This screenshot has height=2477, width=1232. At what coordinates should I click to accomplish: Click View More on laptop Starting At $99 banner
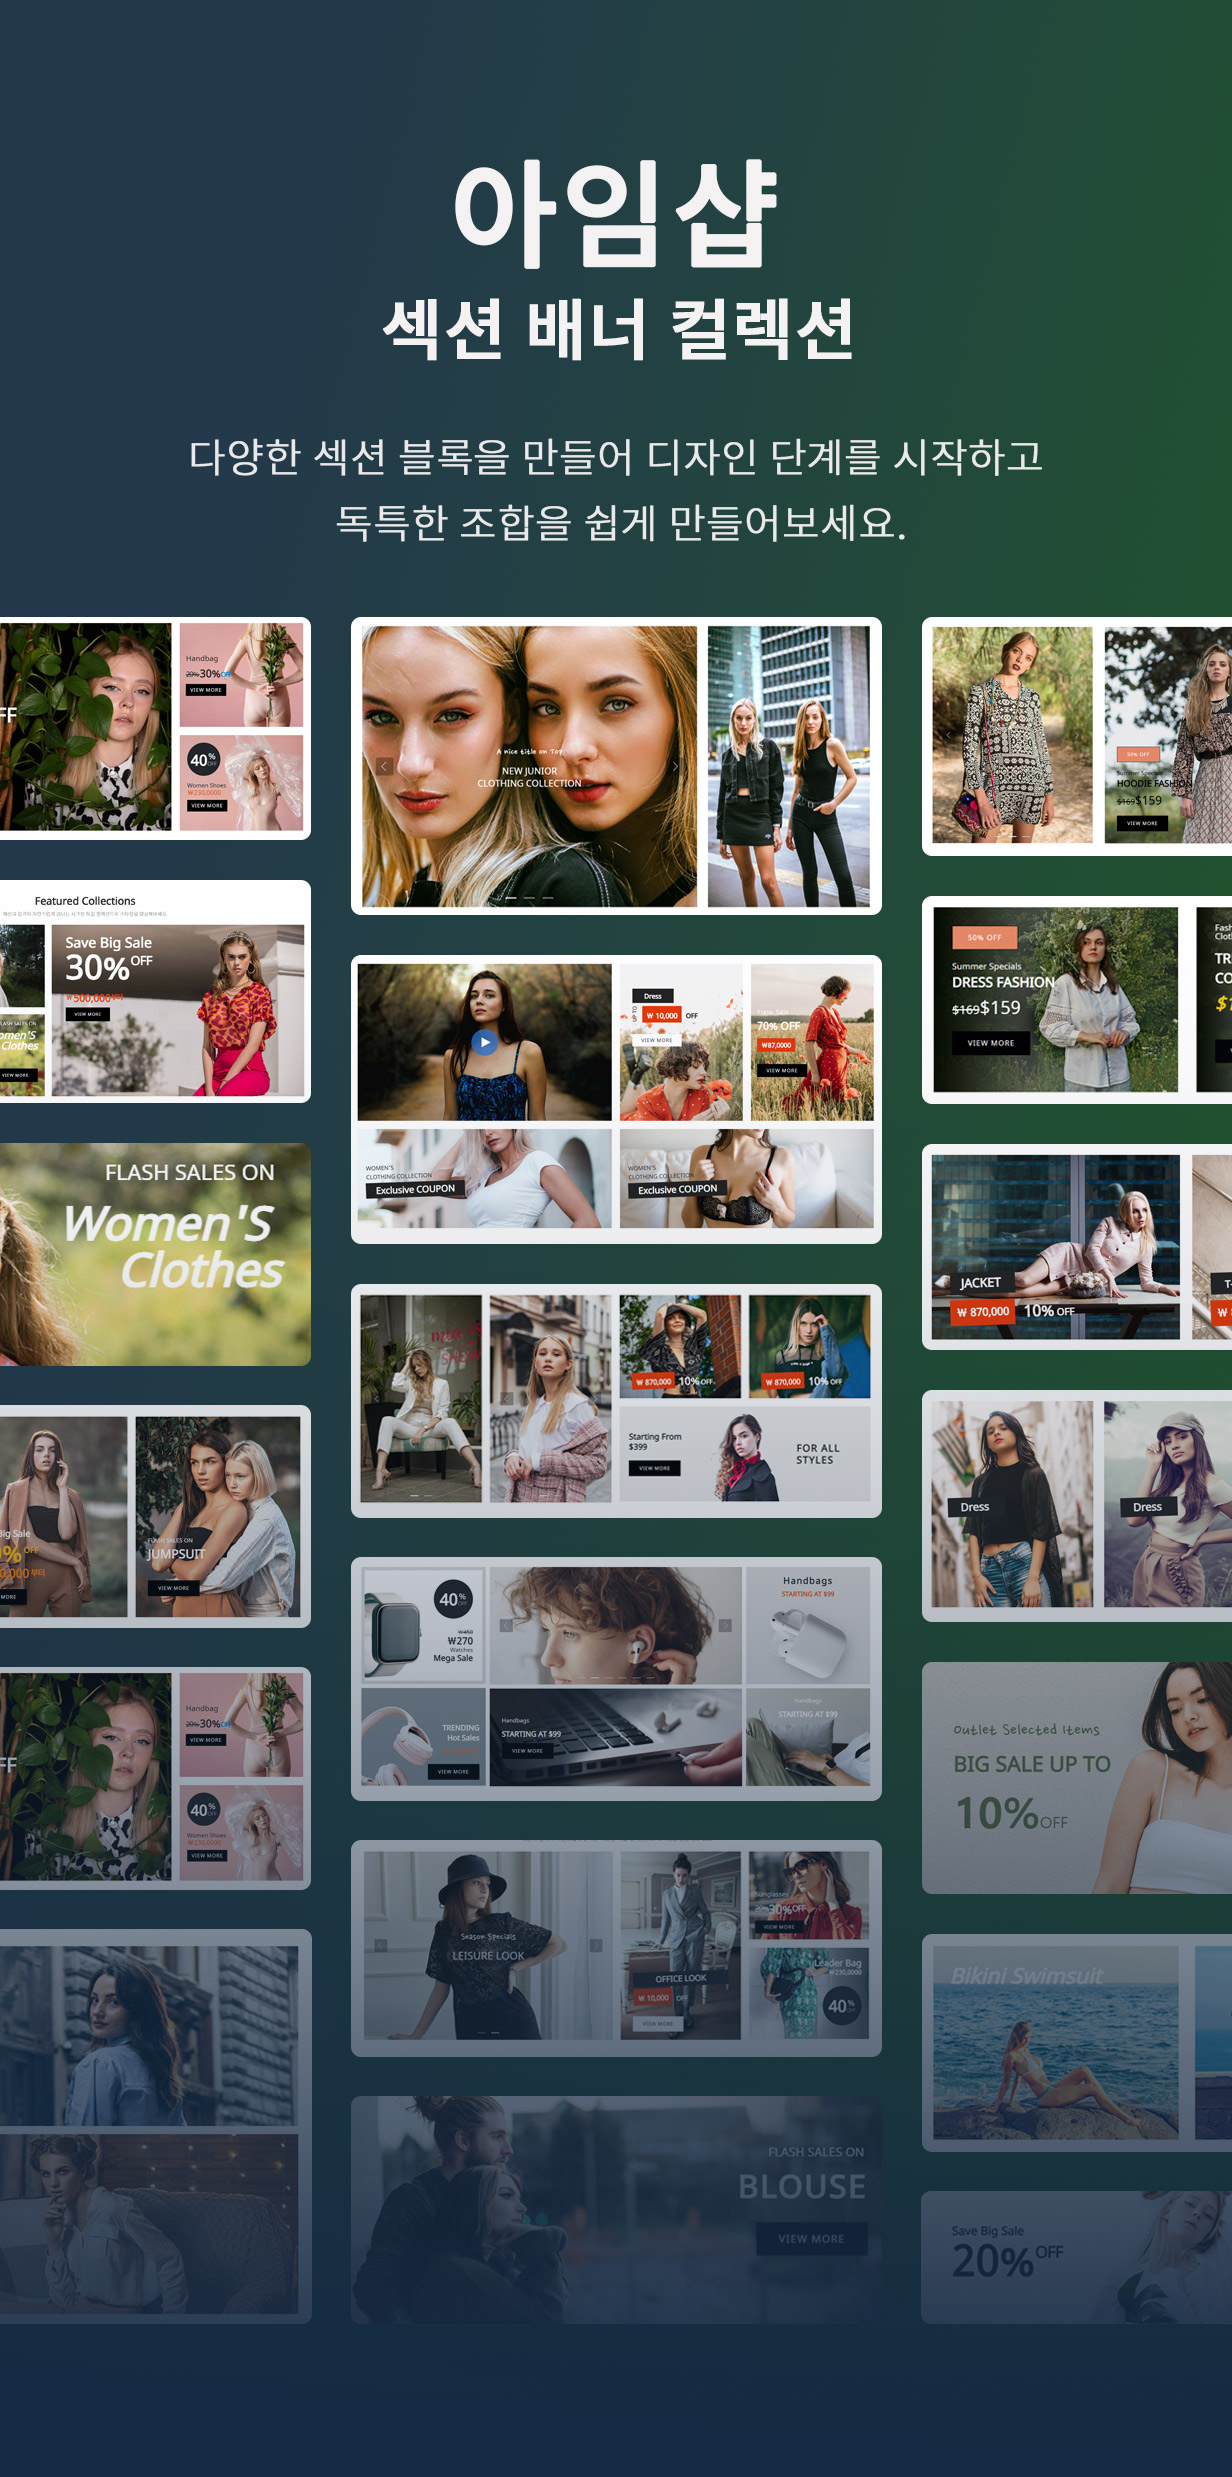[527, 1750]
